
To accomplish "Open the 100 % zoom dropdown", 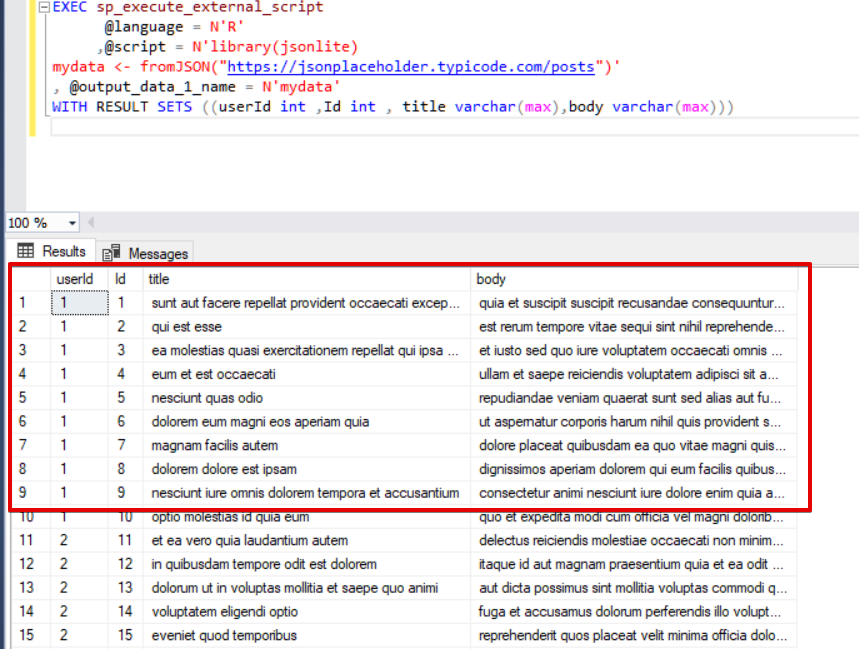I will pos(72,223).
